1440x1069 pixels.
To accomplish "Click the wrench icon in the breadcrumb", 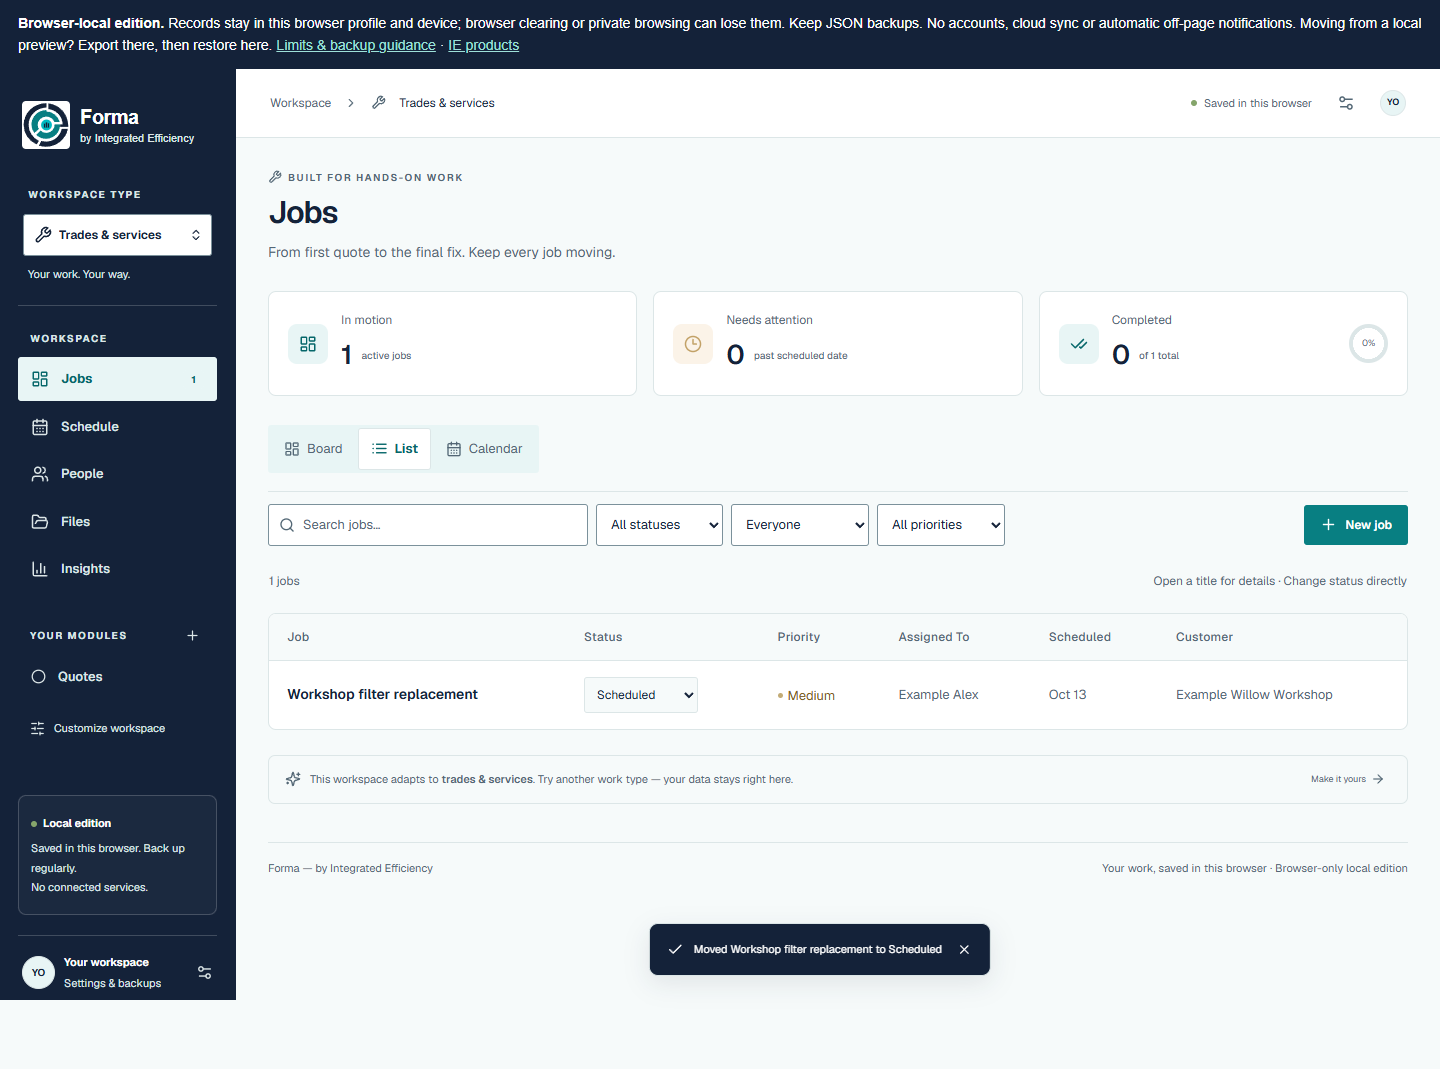I will pyautogui.click(x=379, y=103).
